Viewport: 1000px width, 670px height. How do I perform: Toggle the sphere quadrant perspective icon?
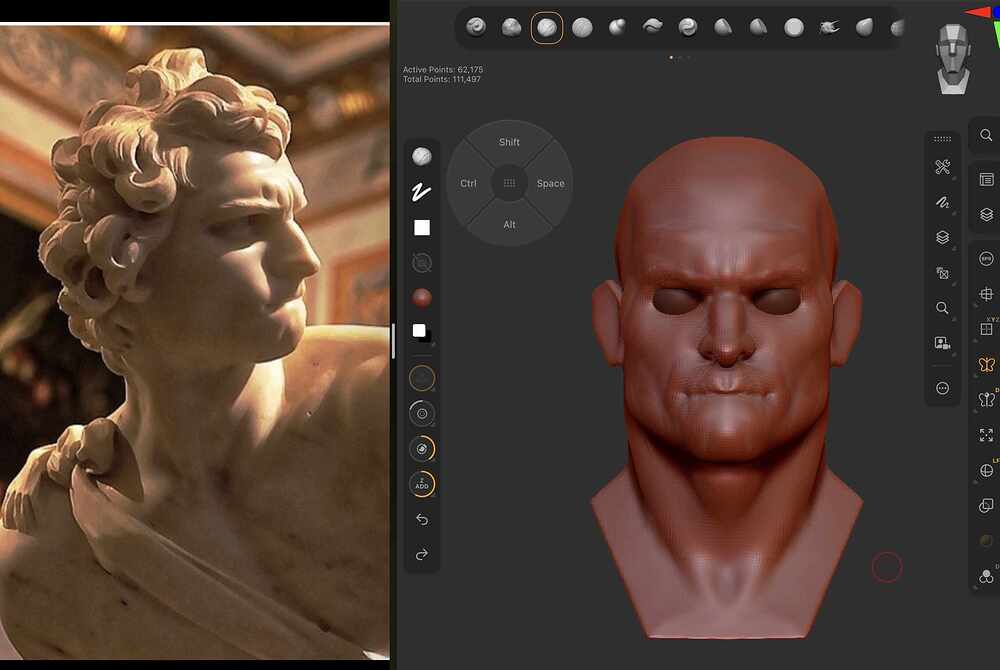coord(987,470)
